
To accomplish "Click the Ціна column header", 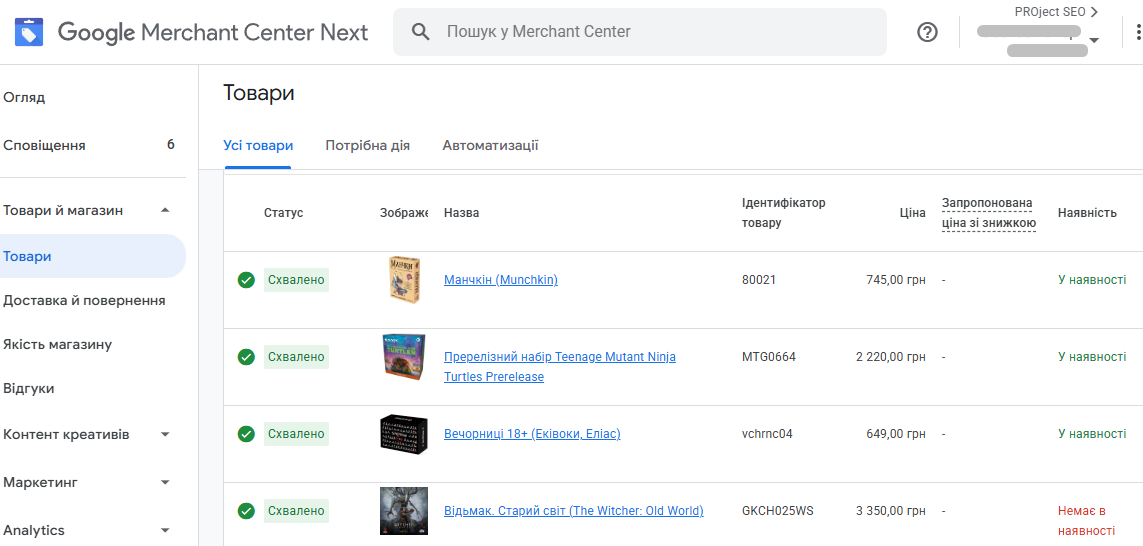I will pyautogui.click(x=913, y=213).
